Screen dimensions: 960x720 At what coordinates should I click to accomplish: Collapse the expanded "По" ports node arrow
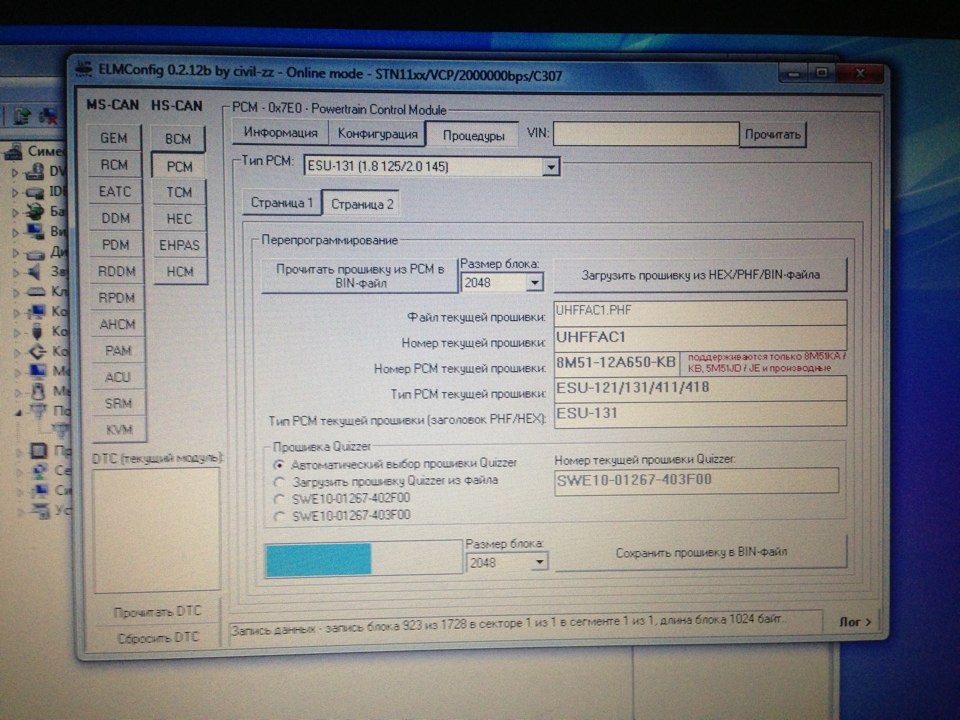tap(18, 412)
